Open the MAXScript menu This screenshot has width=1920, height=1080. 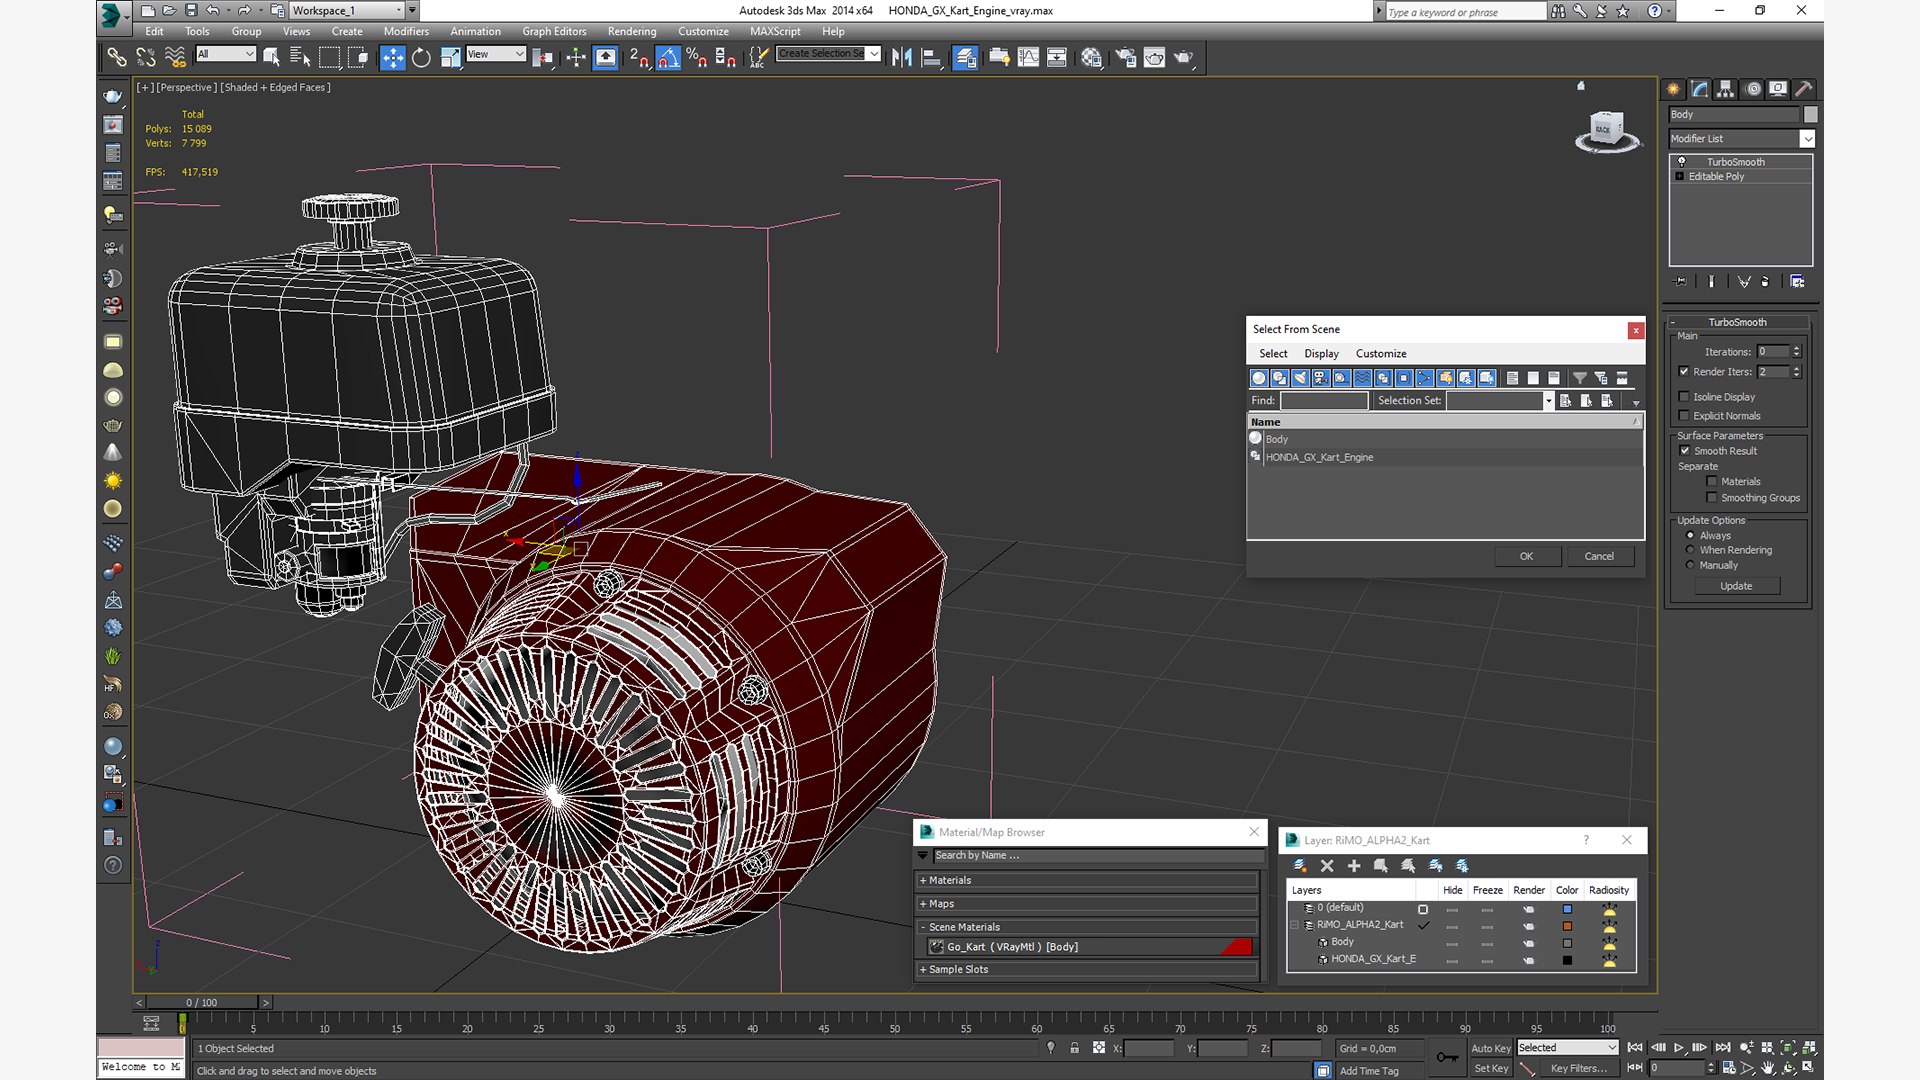point(775,32)
